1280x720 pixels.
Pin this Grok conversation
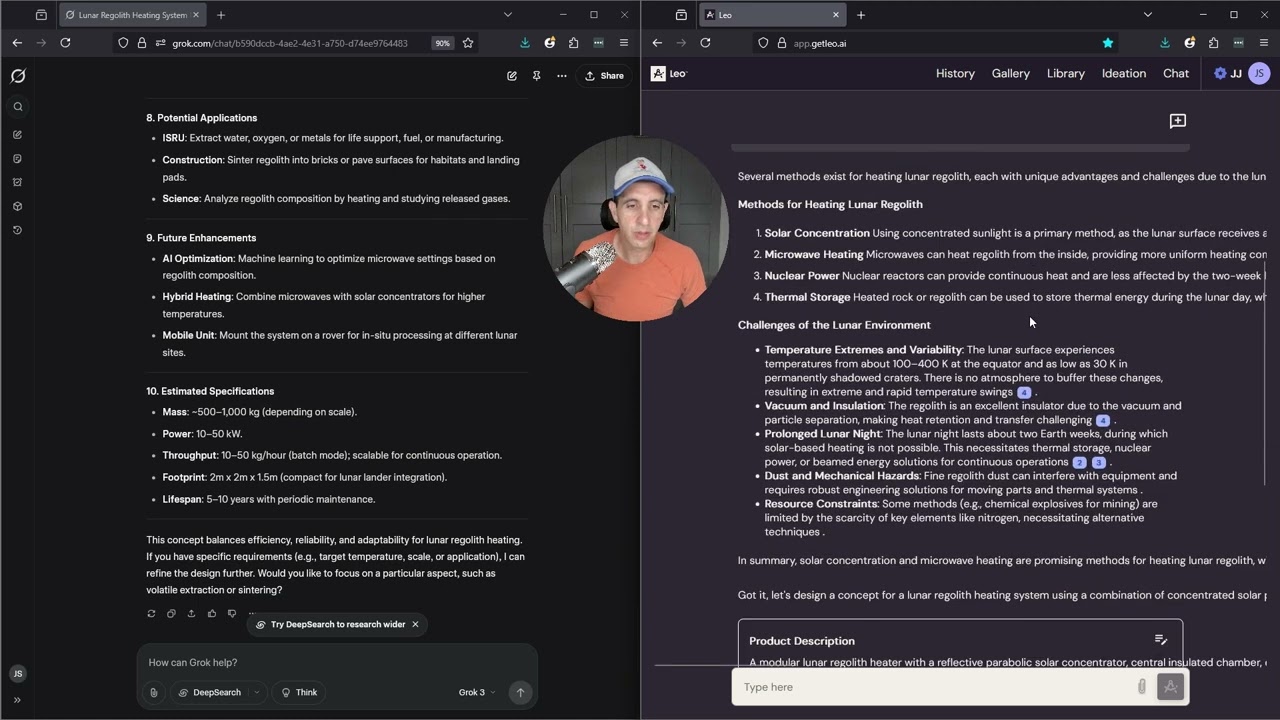(536, 76)
